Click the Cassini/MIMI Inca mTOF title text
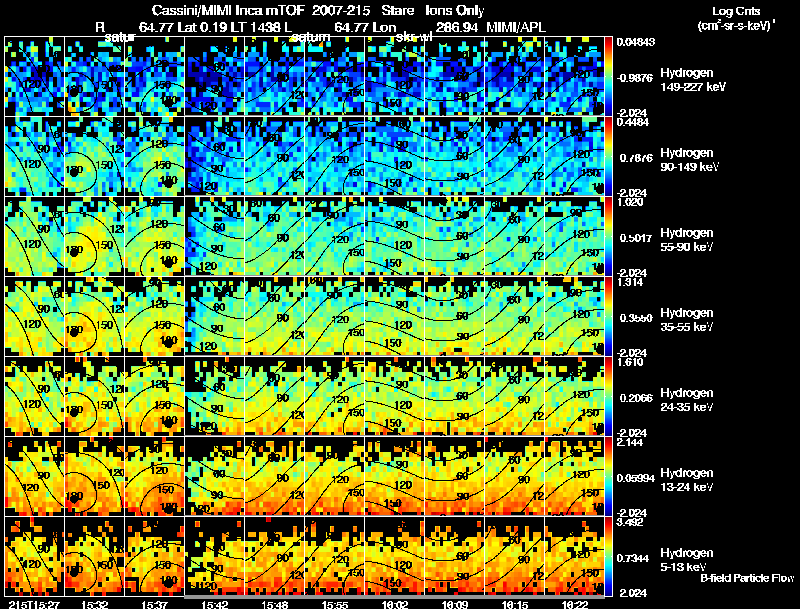This screenshot has height=609, width=800. (x=228, y=10)
